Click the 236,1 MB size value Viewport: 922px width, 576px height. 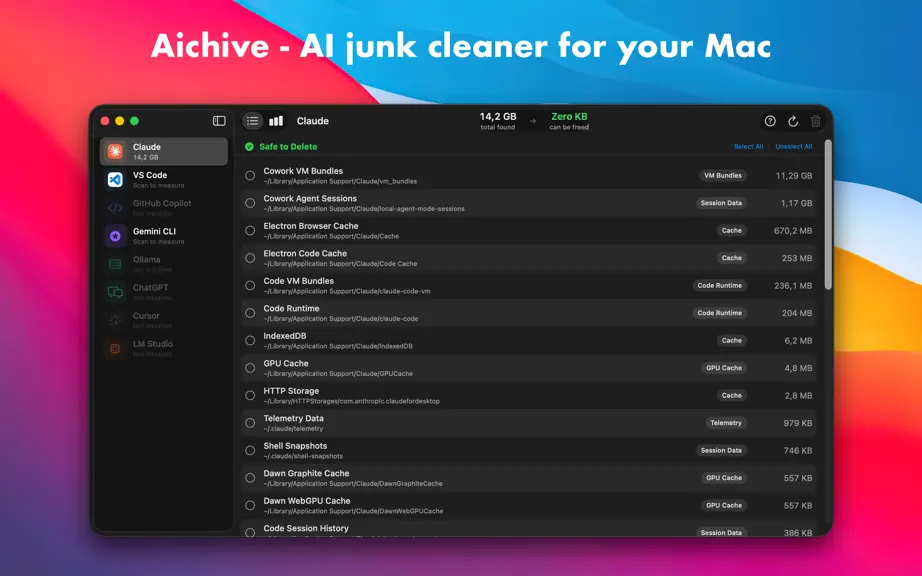coord(793,286)
